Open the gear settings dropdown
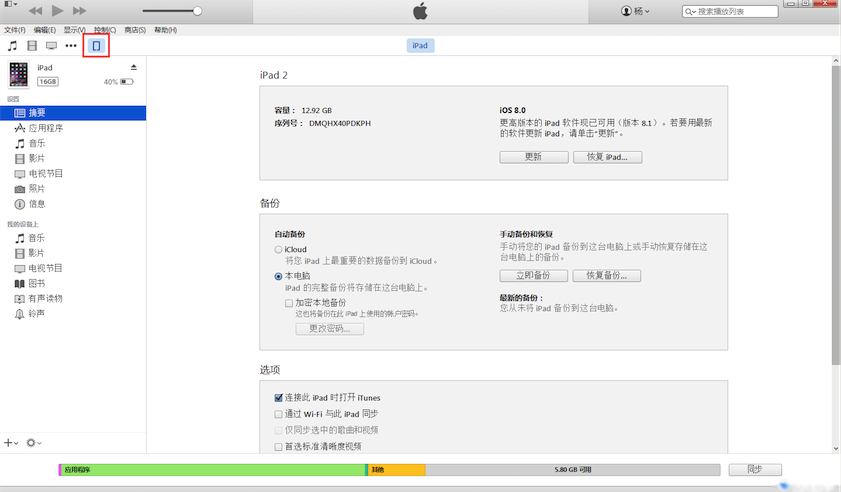Viewport: 841px width, 492px height. point(34,442)
